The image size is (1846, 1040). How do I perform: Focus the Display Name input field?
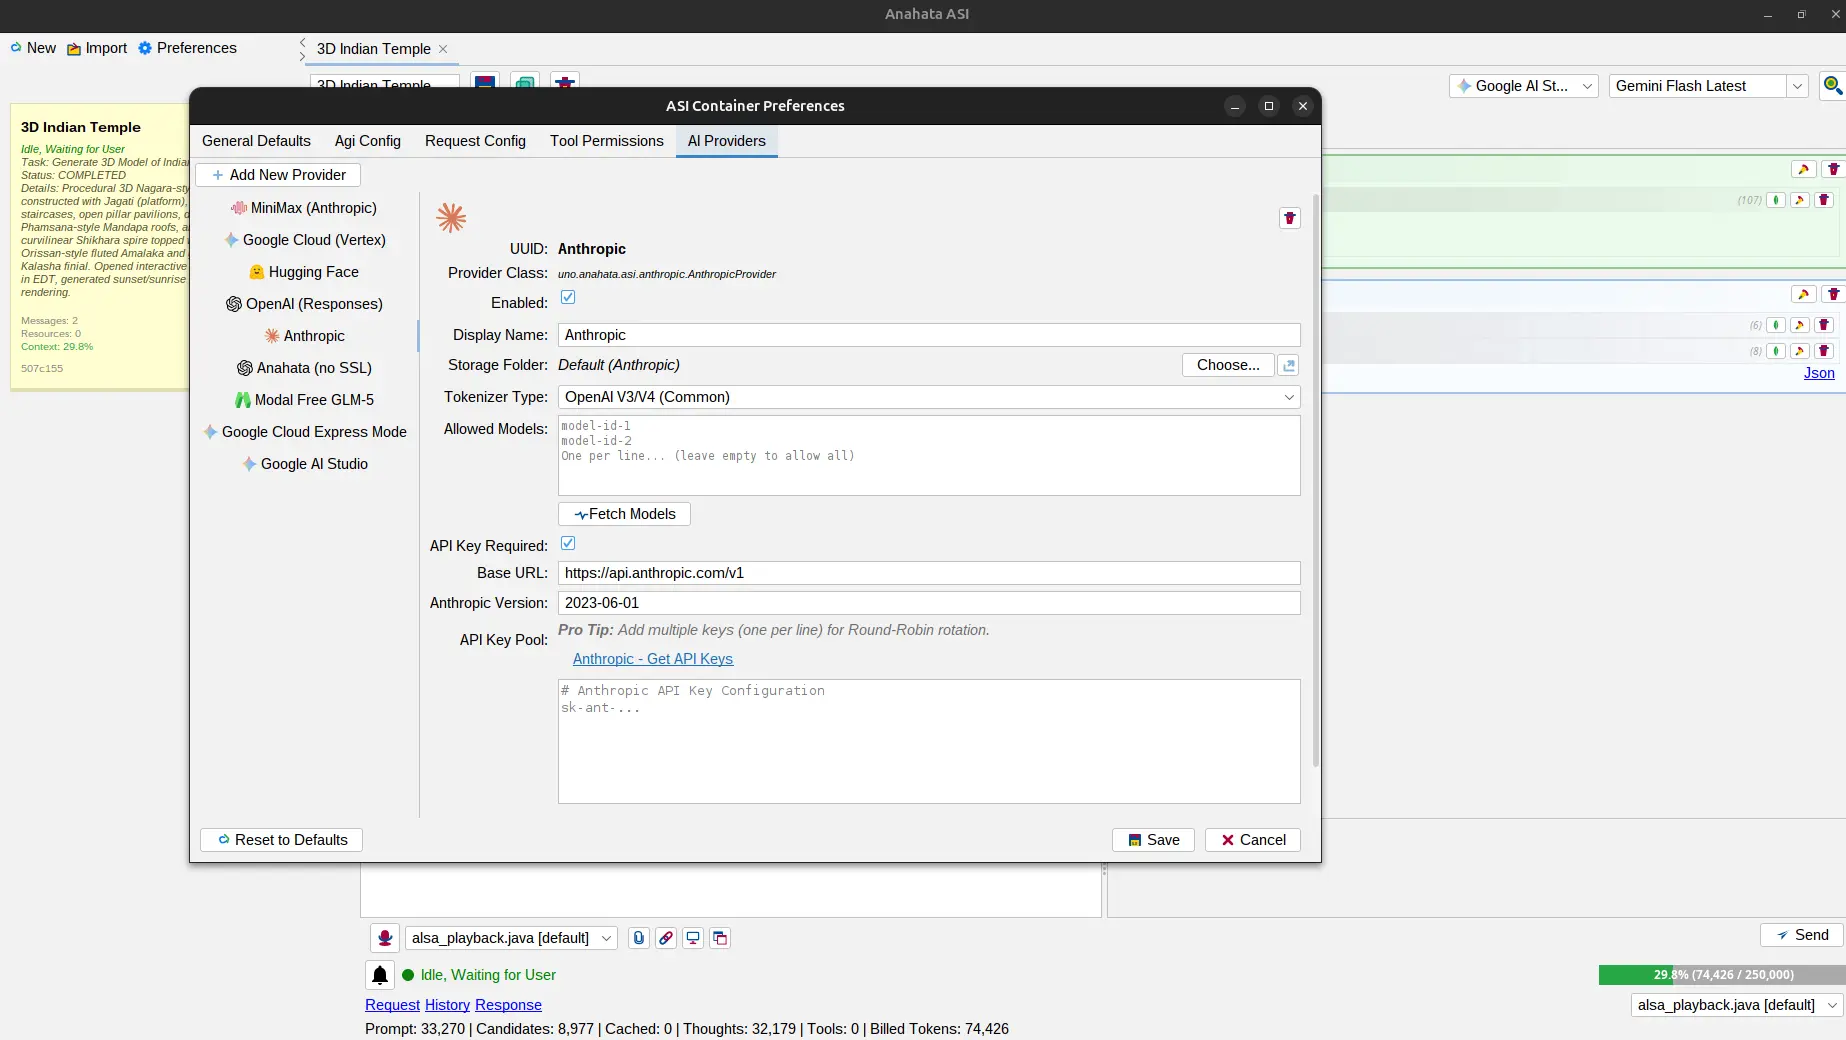[x=929, y=335]
